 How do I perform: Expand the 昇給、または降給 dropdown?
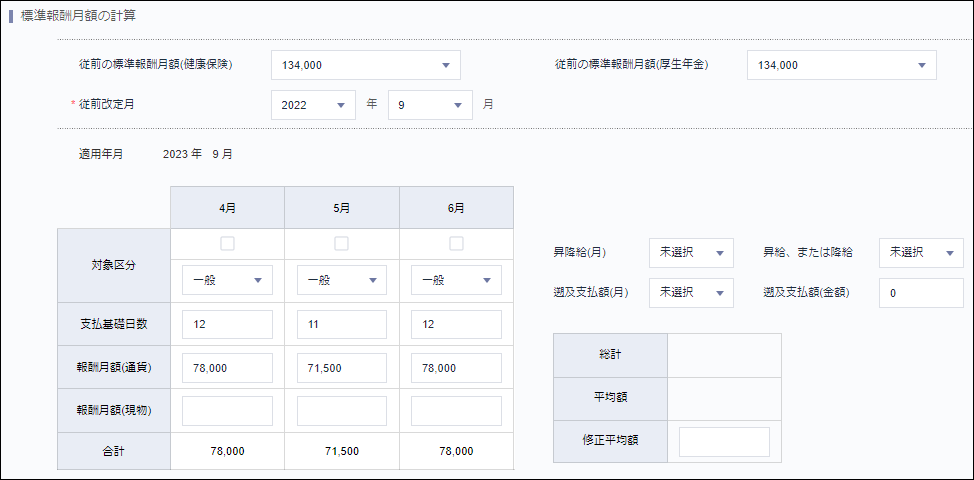[920, 253]
